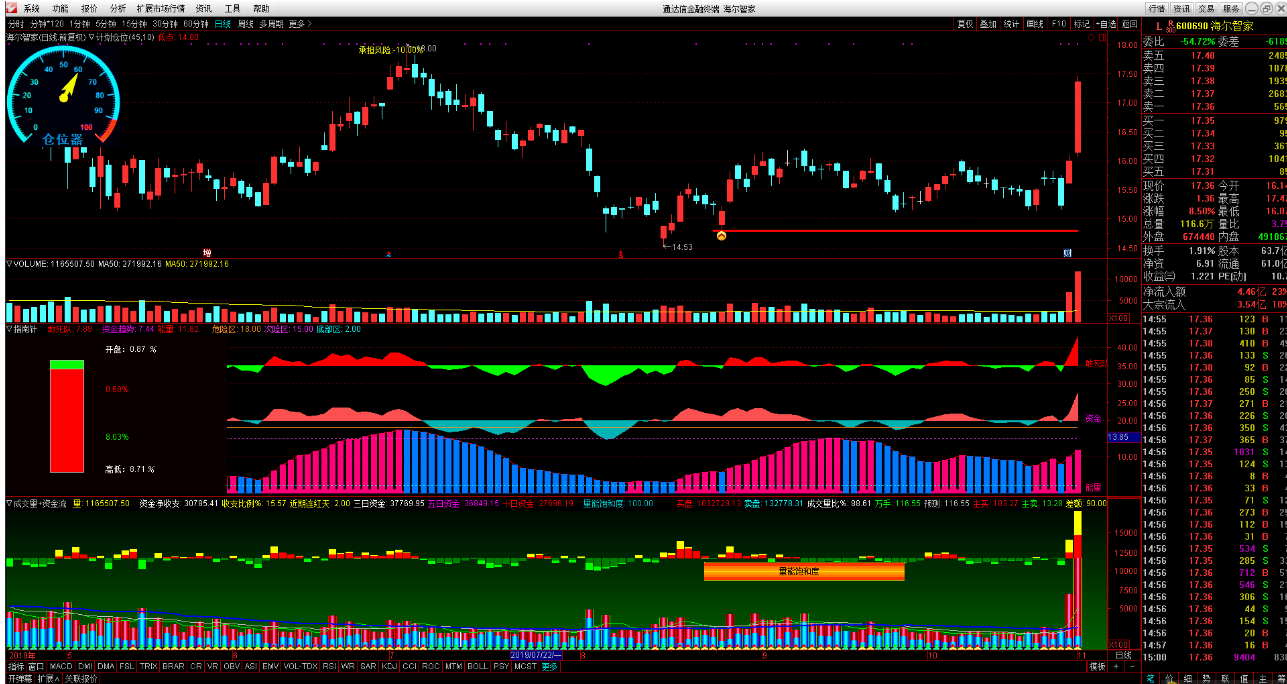
Task: Switch to 分时 chart period
Action: pyautogui.click(x=16, y=23)
